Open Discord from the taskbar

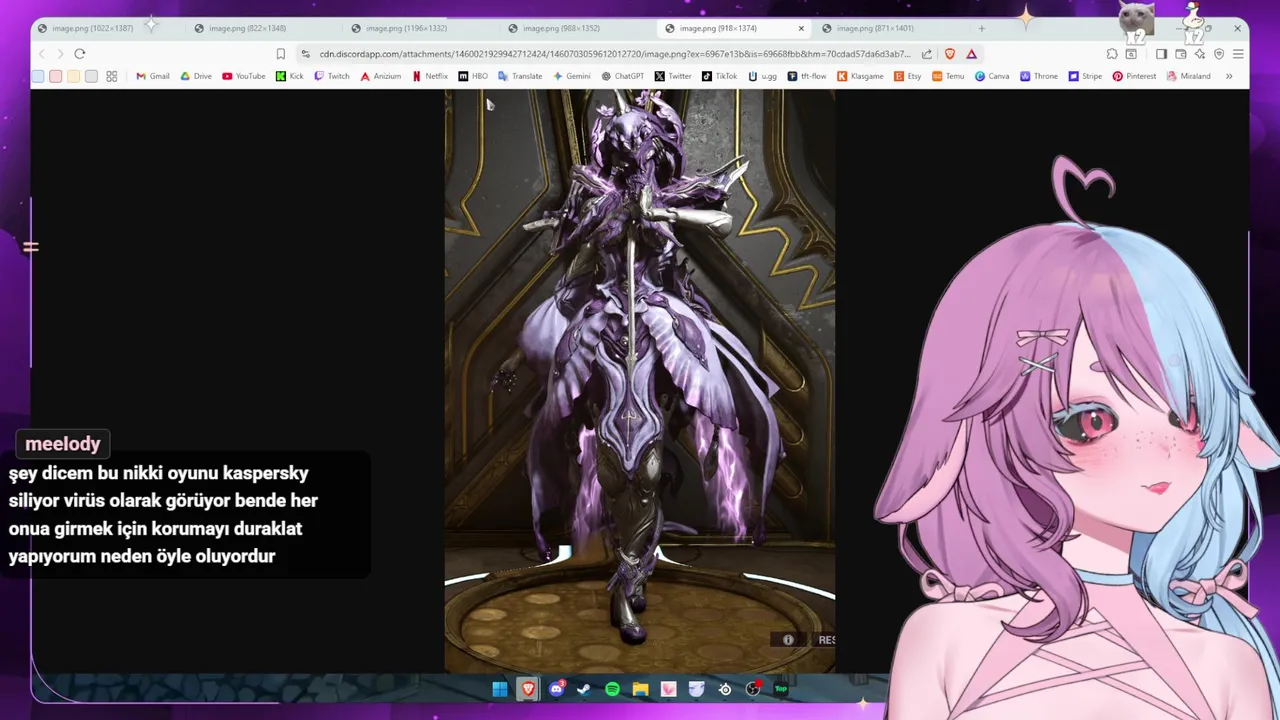[x=557, y=689]
